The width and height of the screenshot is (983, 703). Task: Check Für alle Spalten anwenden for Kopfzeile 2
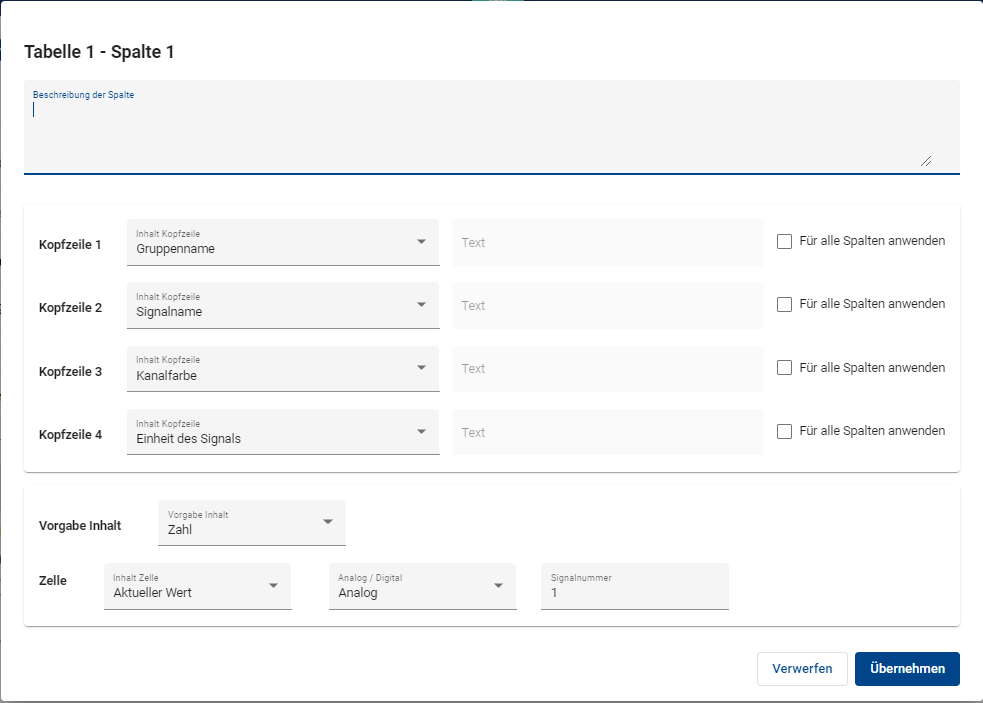pyautogui.click(x=785, y=304)
